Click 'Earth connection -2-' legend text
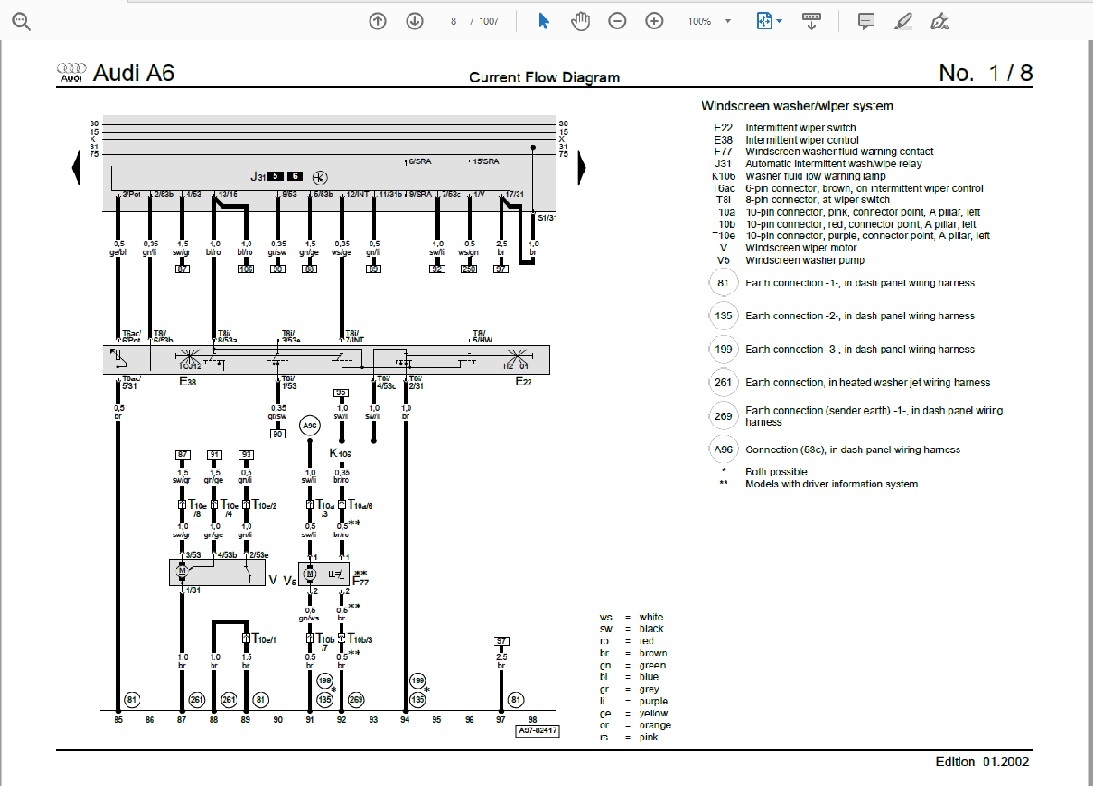Screen dimensions: 1093x786 pyautogui.click(x=860, y=316)
